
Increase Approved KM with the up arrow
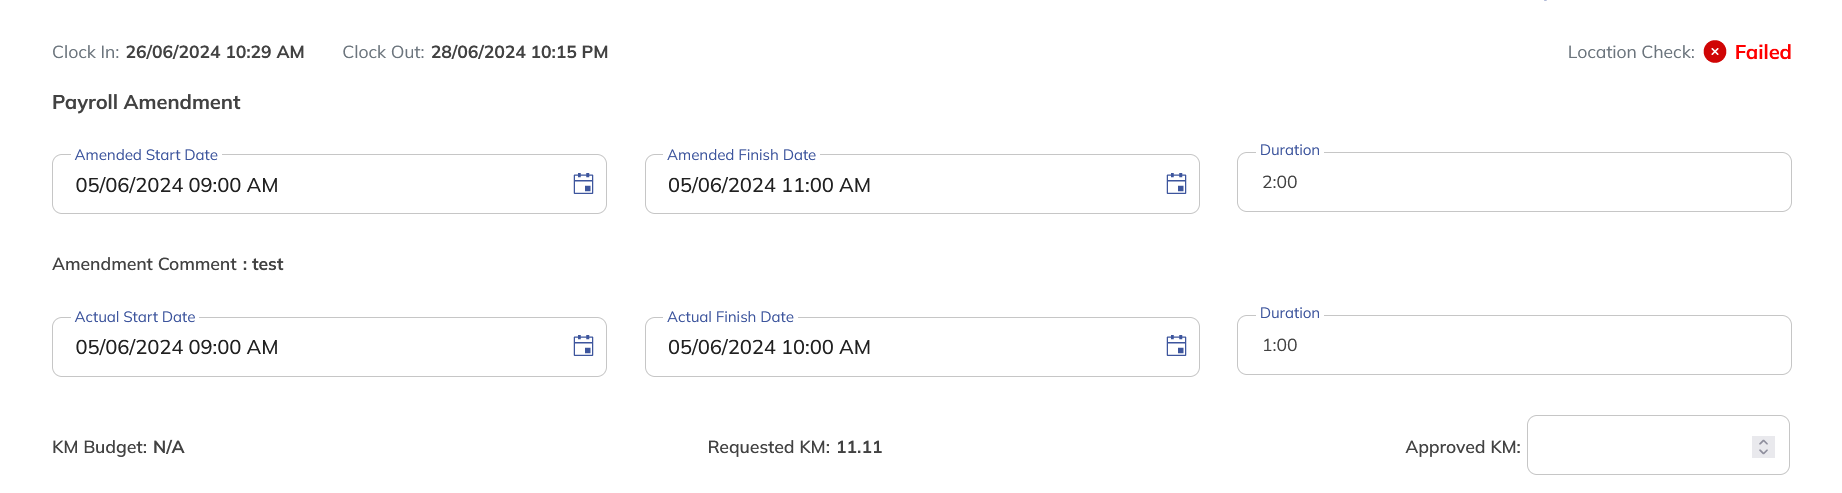point(1763,441)
